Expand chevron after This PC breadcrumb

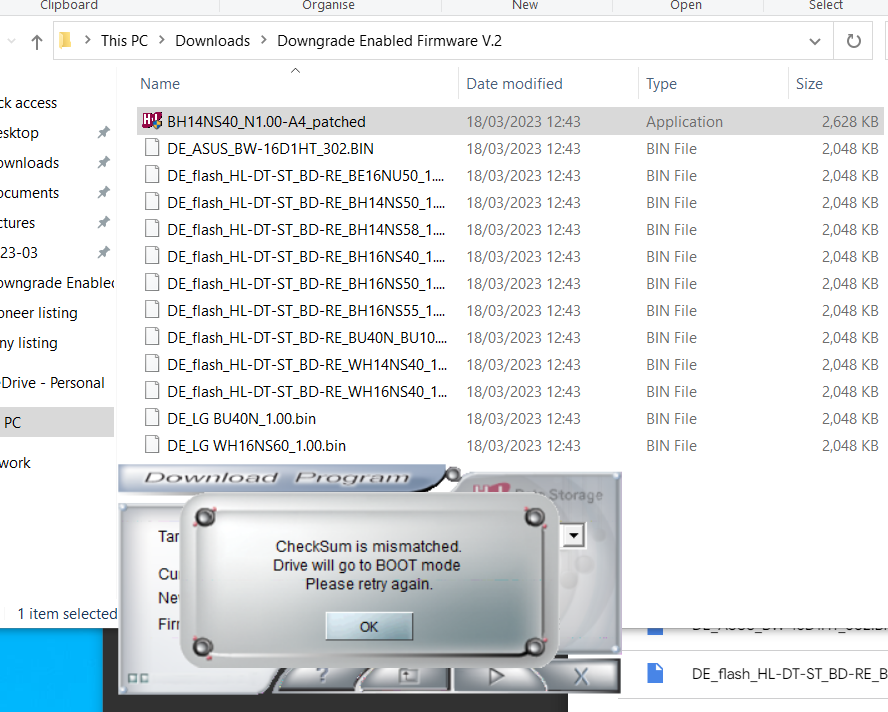[x=162, y=40]
